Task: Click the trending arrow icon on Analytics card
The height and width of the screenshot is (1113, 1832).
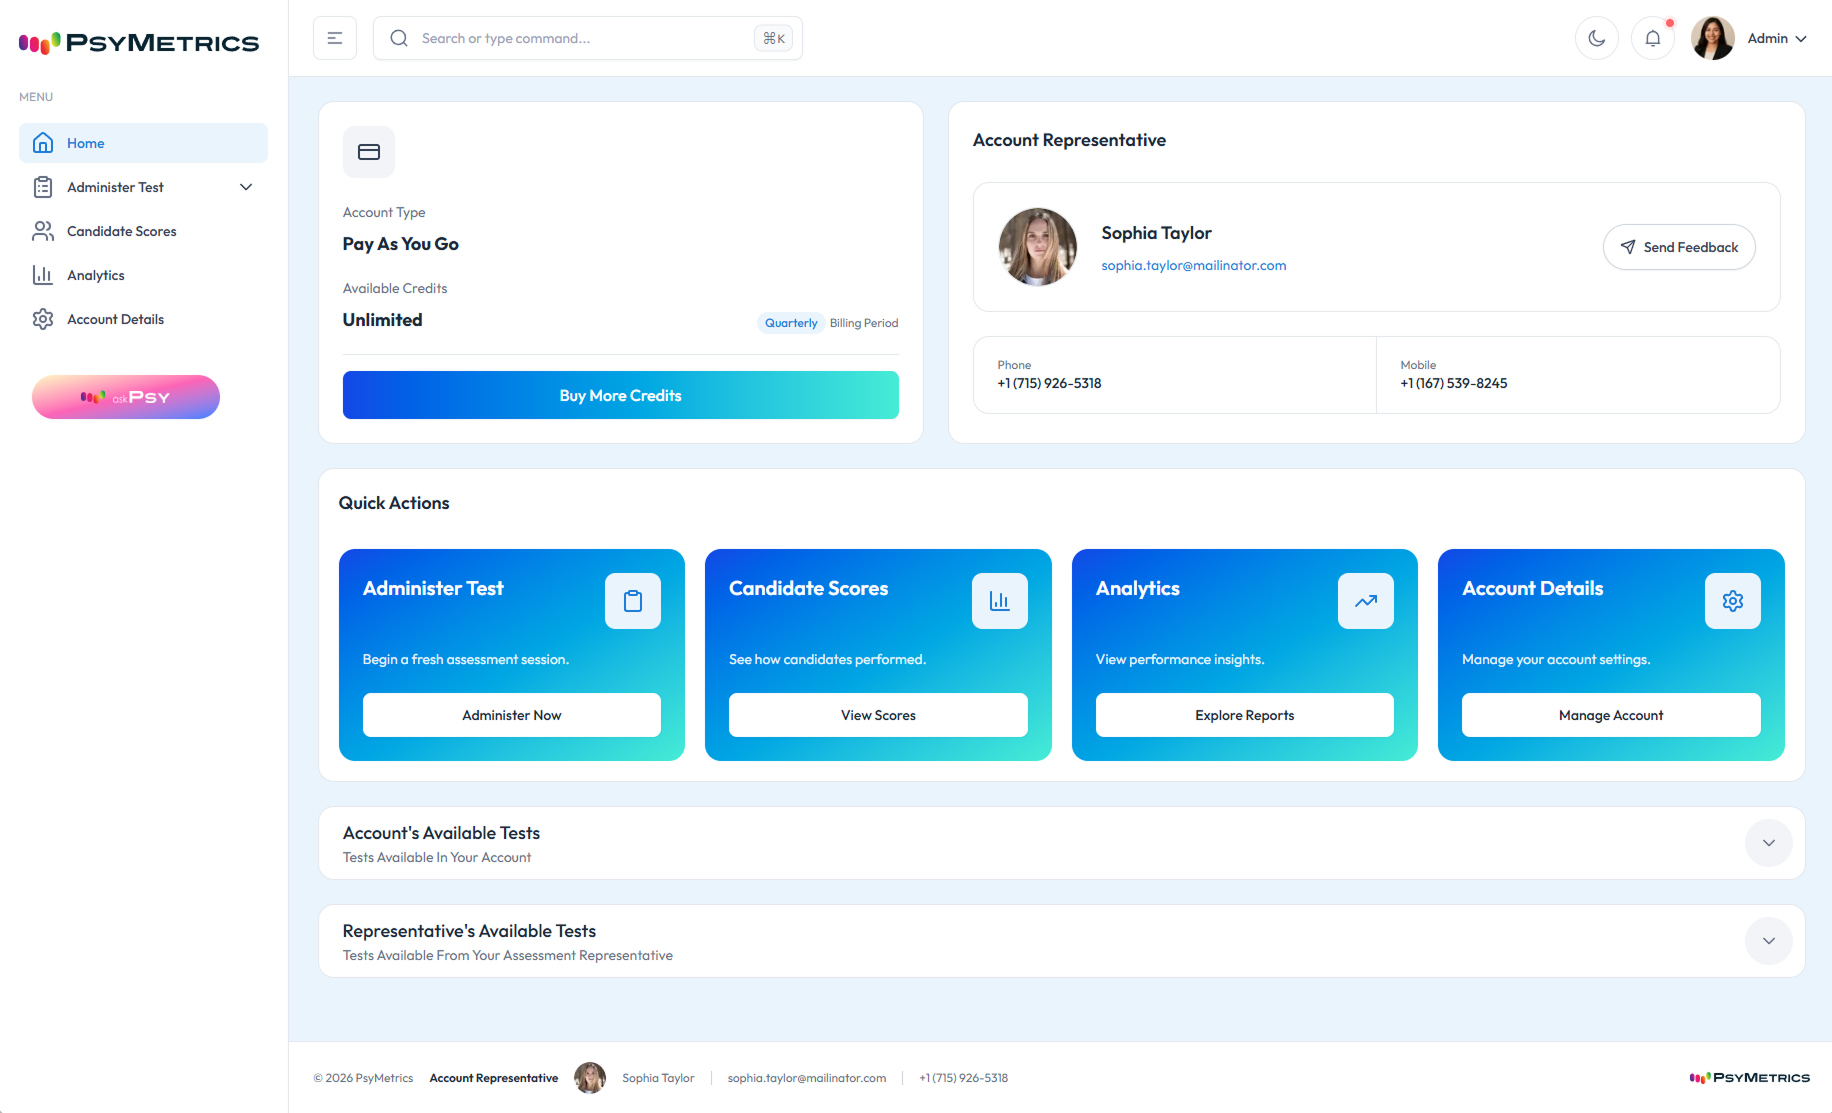Action: click(1365, 601)
